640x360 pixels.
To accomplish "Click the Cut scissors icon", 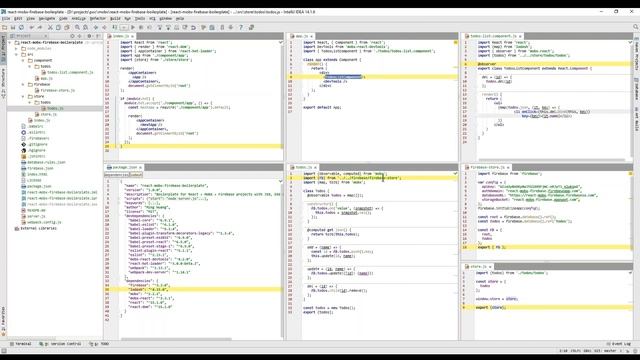I will (x=50, y=27).
